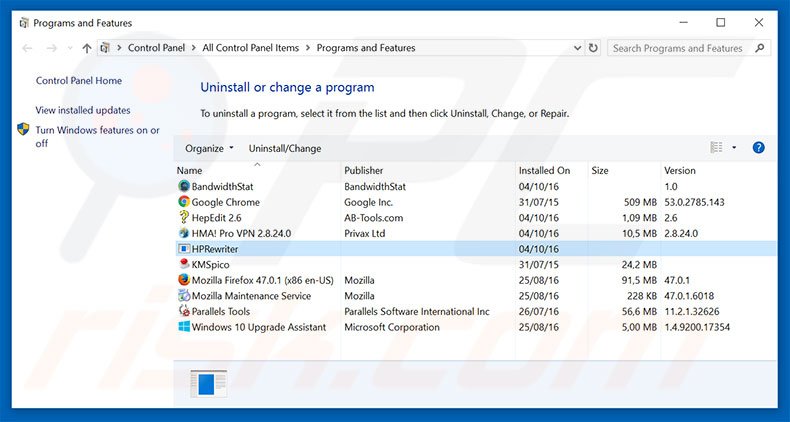Click the selected program preview thumbnail
Image resolution: width=790 pixels, height=422 pixels.
click(x=209, y=384)
